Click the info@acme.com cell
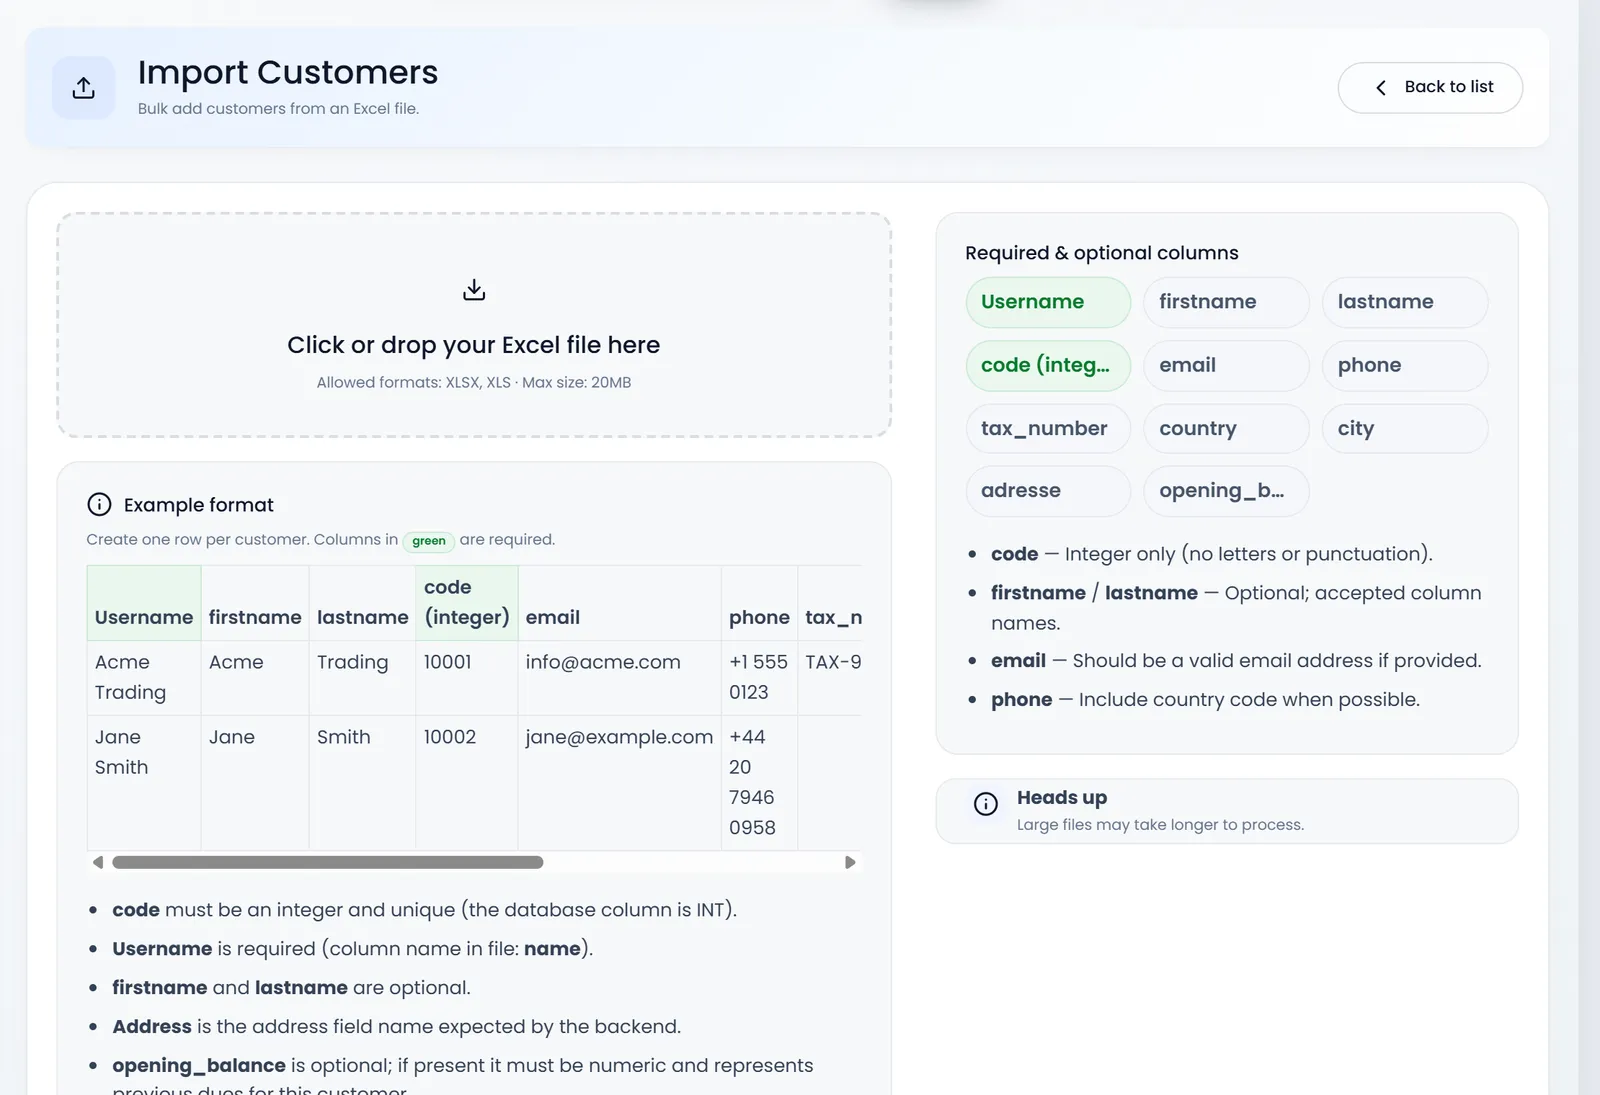This screenshot has height=1095, width=1600. 619,678
